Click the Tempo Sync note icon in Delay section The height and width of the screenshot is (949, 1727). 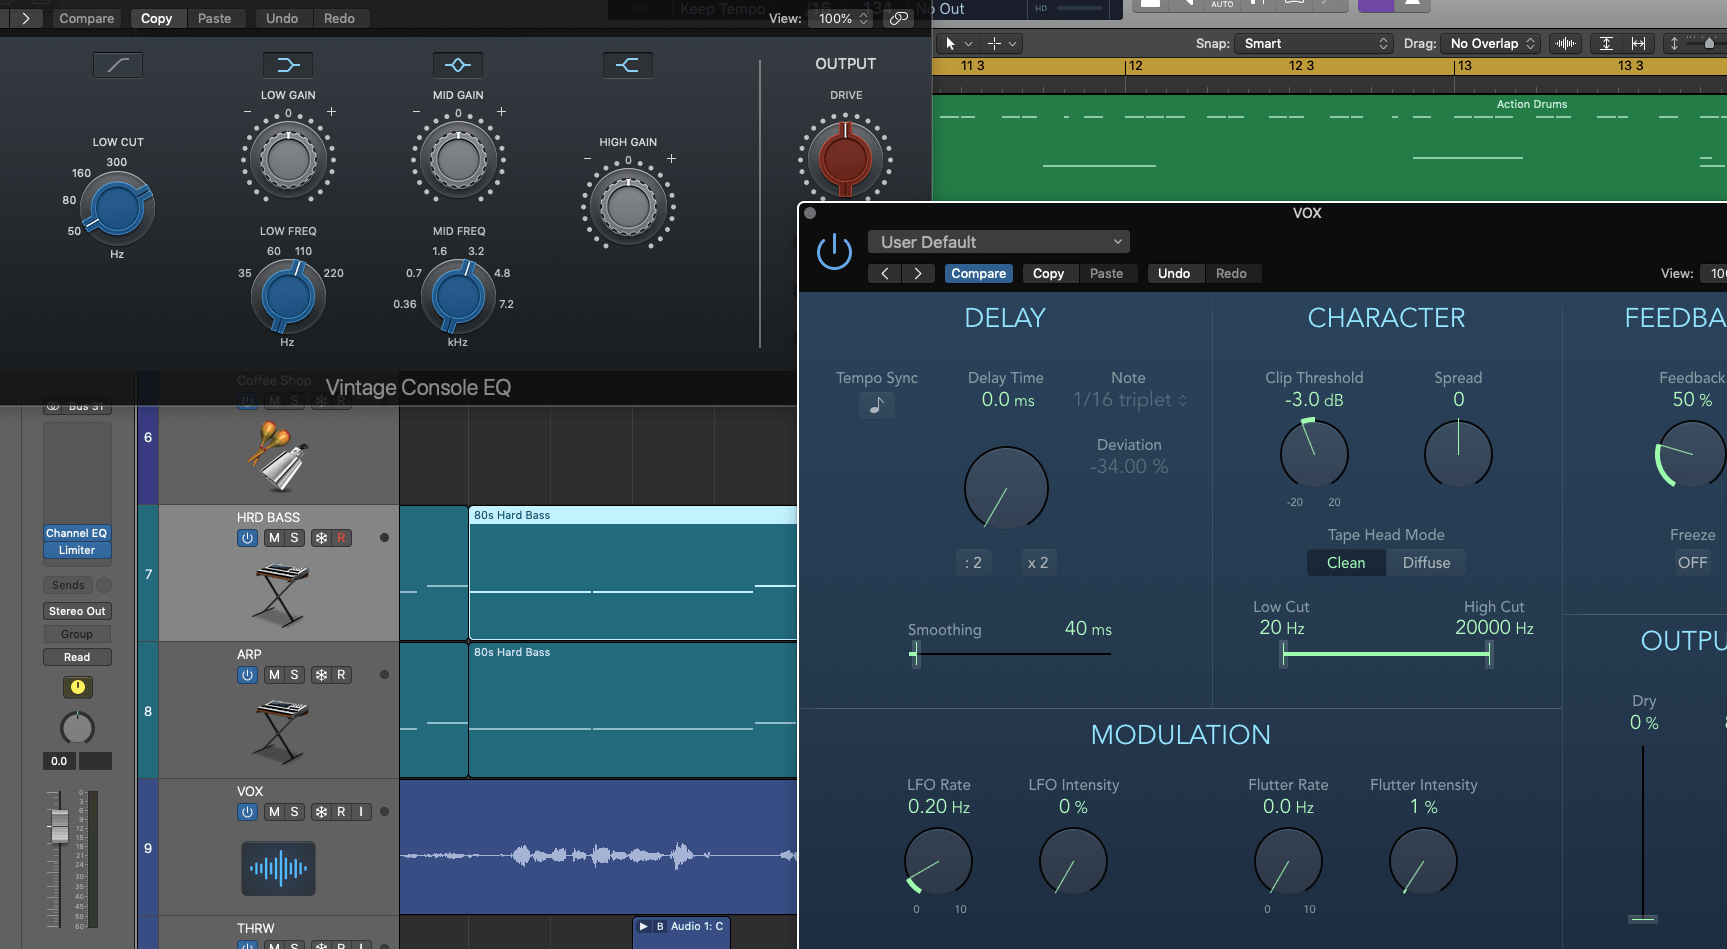coord(877,405)
